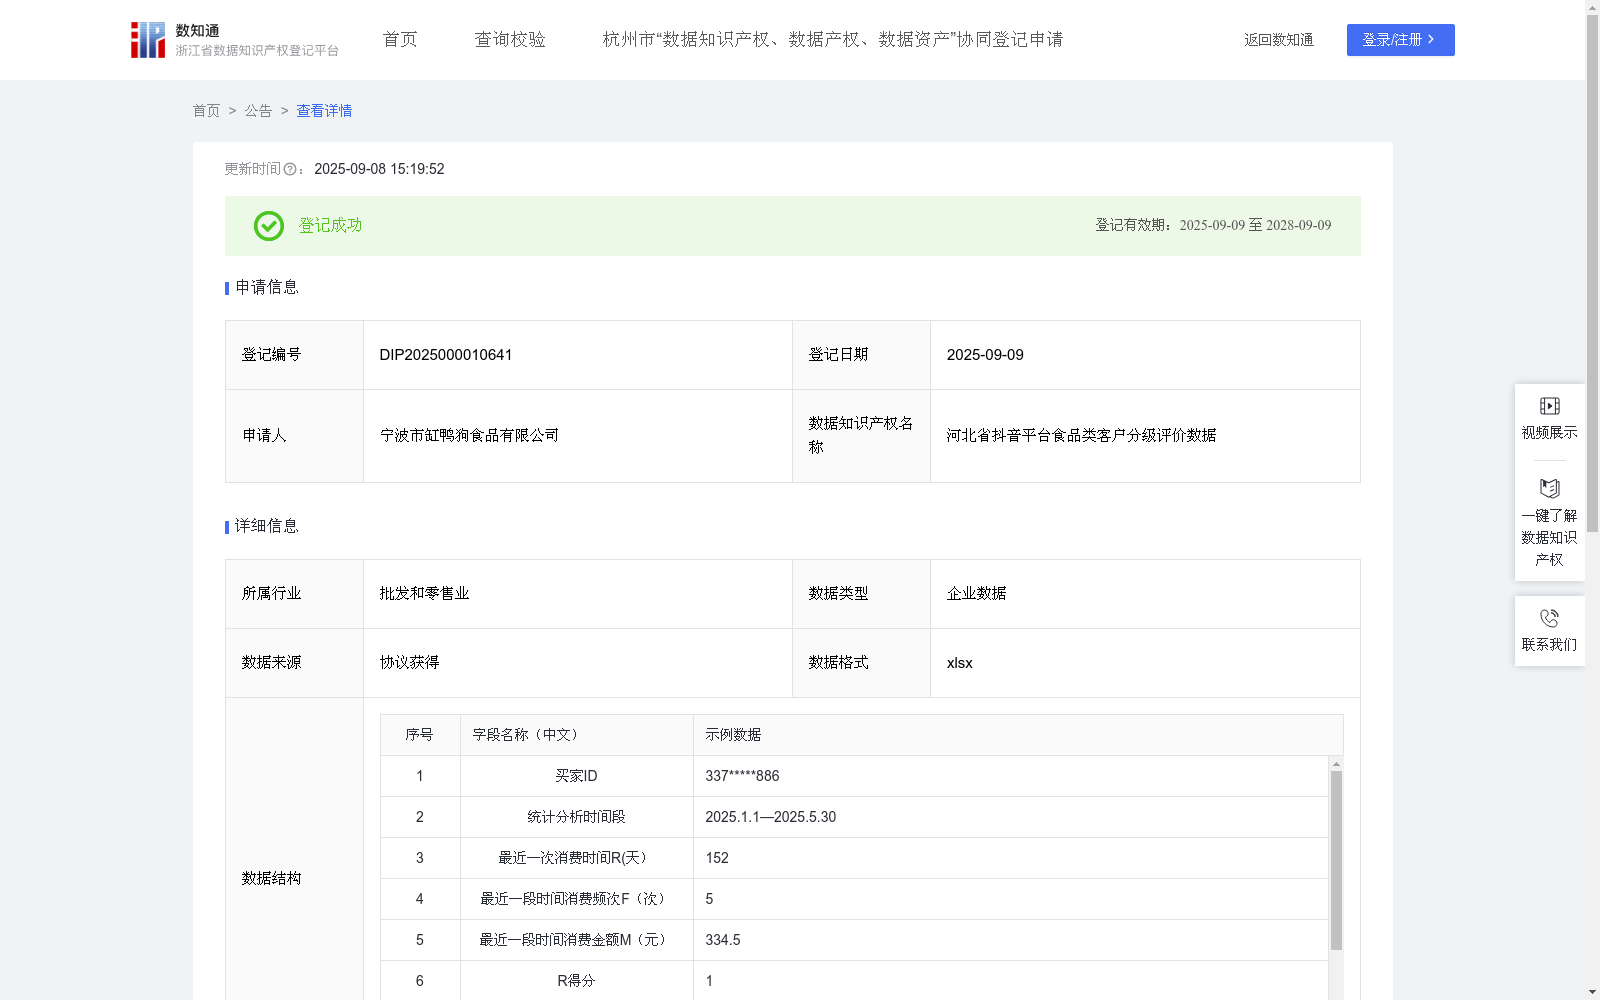
Task: Click the 最近一次消费时间R(天) field
Action: click(x=576, y=858)
